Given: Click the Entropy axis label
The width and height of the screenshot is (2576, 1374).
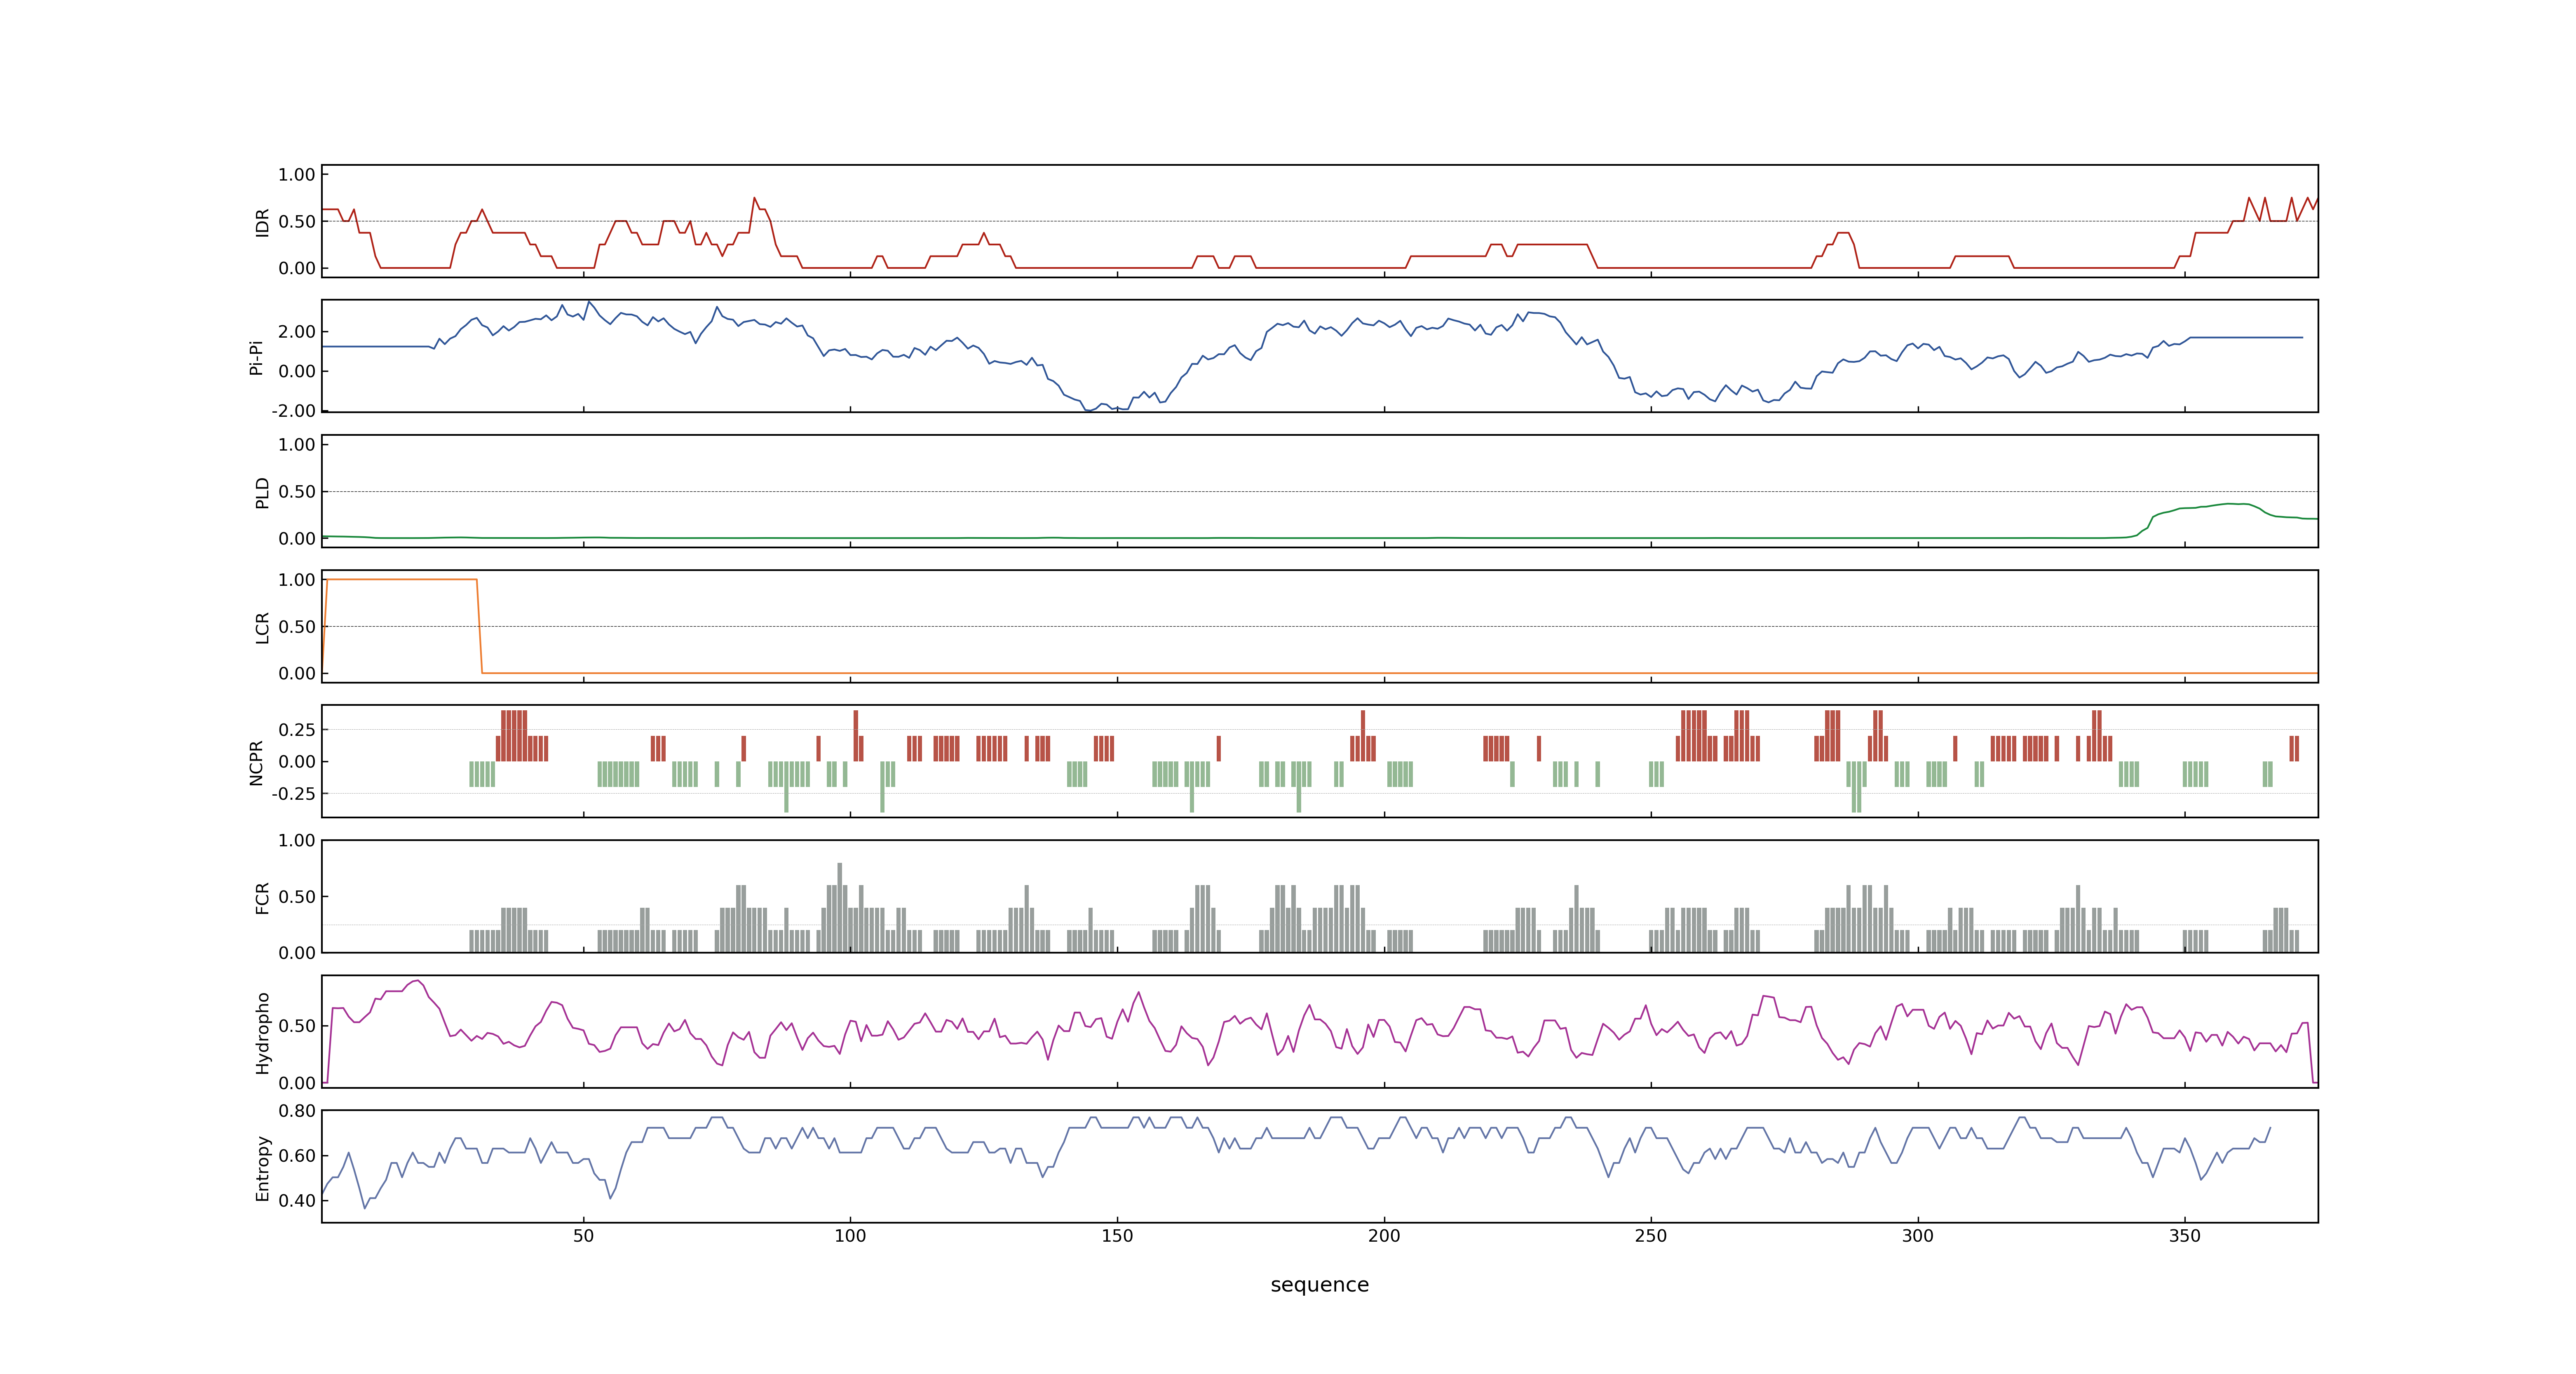Looking at the screenshot, I should 262,1168.
